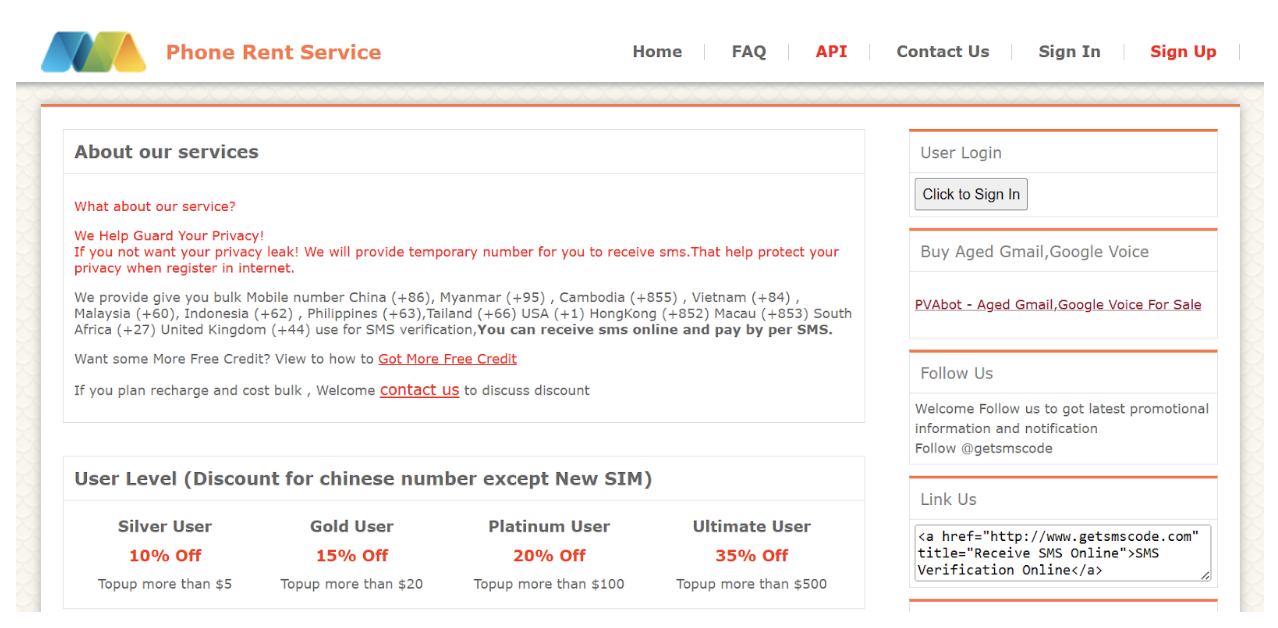Select the Gold User 15% Off level
This screenshot has height=628, width=1278.
point(352,555)
